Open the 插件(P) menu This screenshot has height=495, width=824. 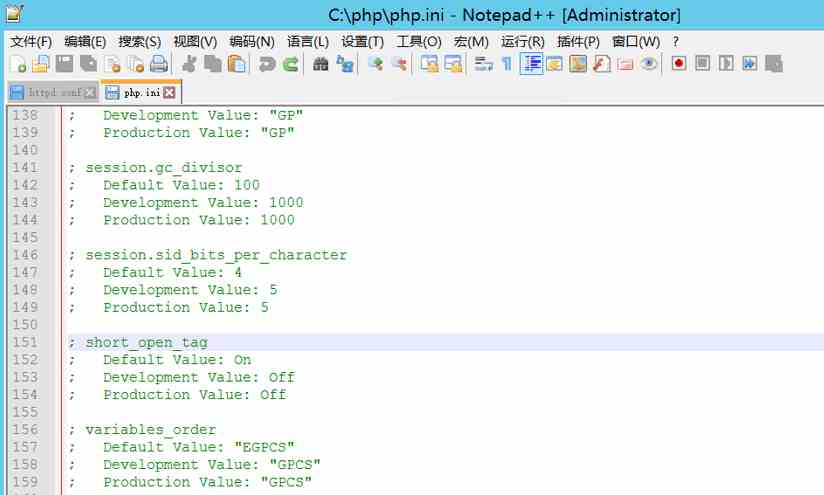578,42
